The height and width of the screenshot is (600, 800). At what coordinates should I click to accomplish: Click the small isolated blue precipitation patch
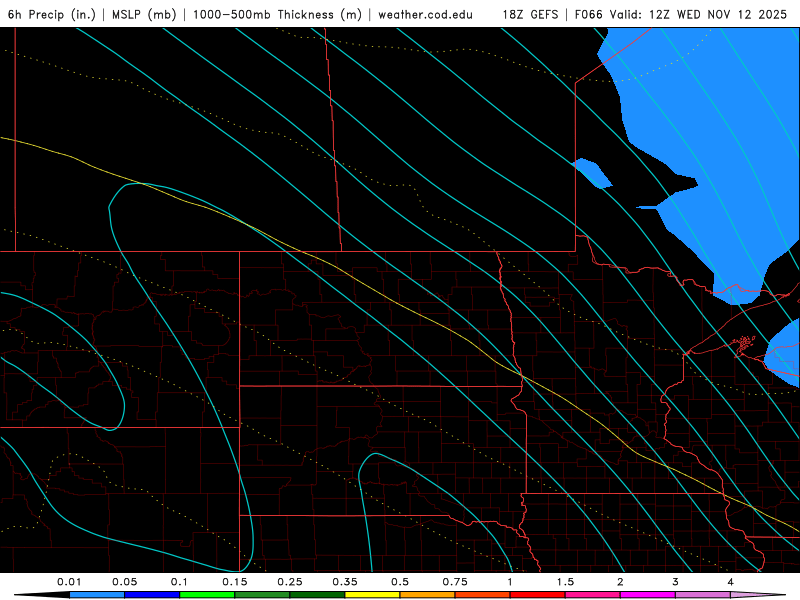pyautogui.click(x=593, y=173)
